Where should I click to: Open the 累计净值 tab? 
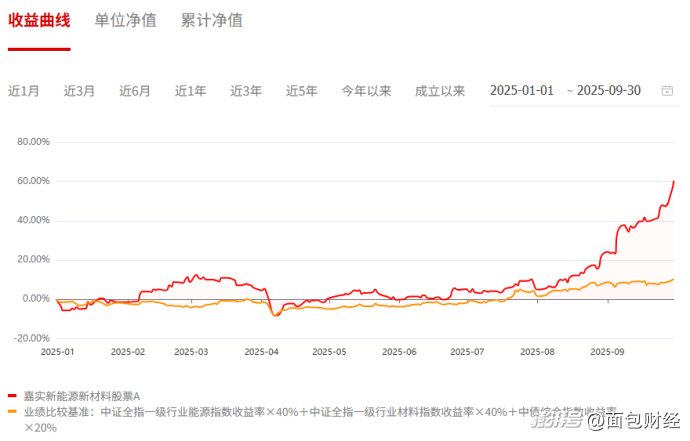(x=212, y=20)
